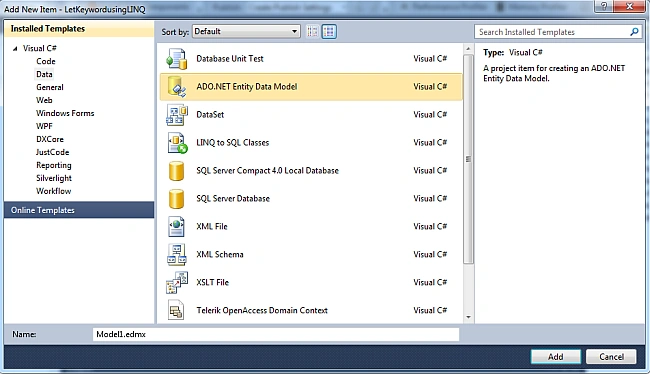Select the Code category
The height and width of the screenshot is (374, 650).
click(46, 61)
